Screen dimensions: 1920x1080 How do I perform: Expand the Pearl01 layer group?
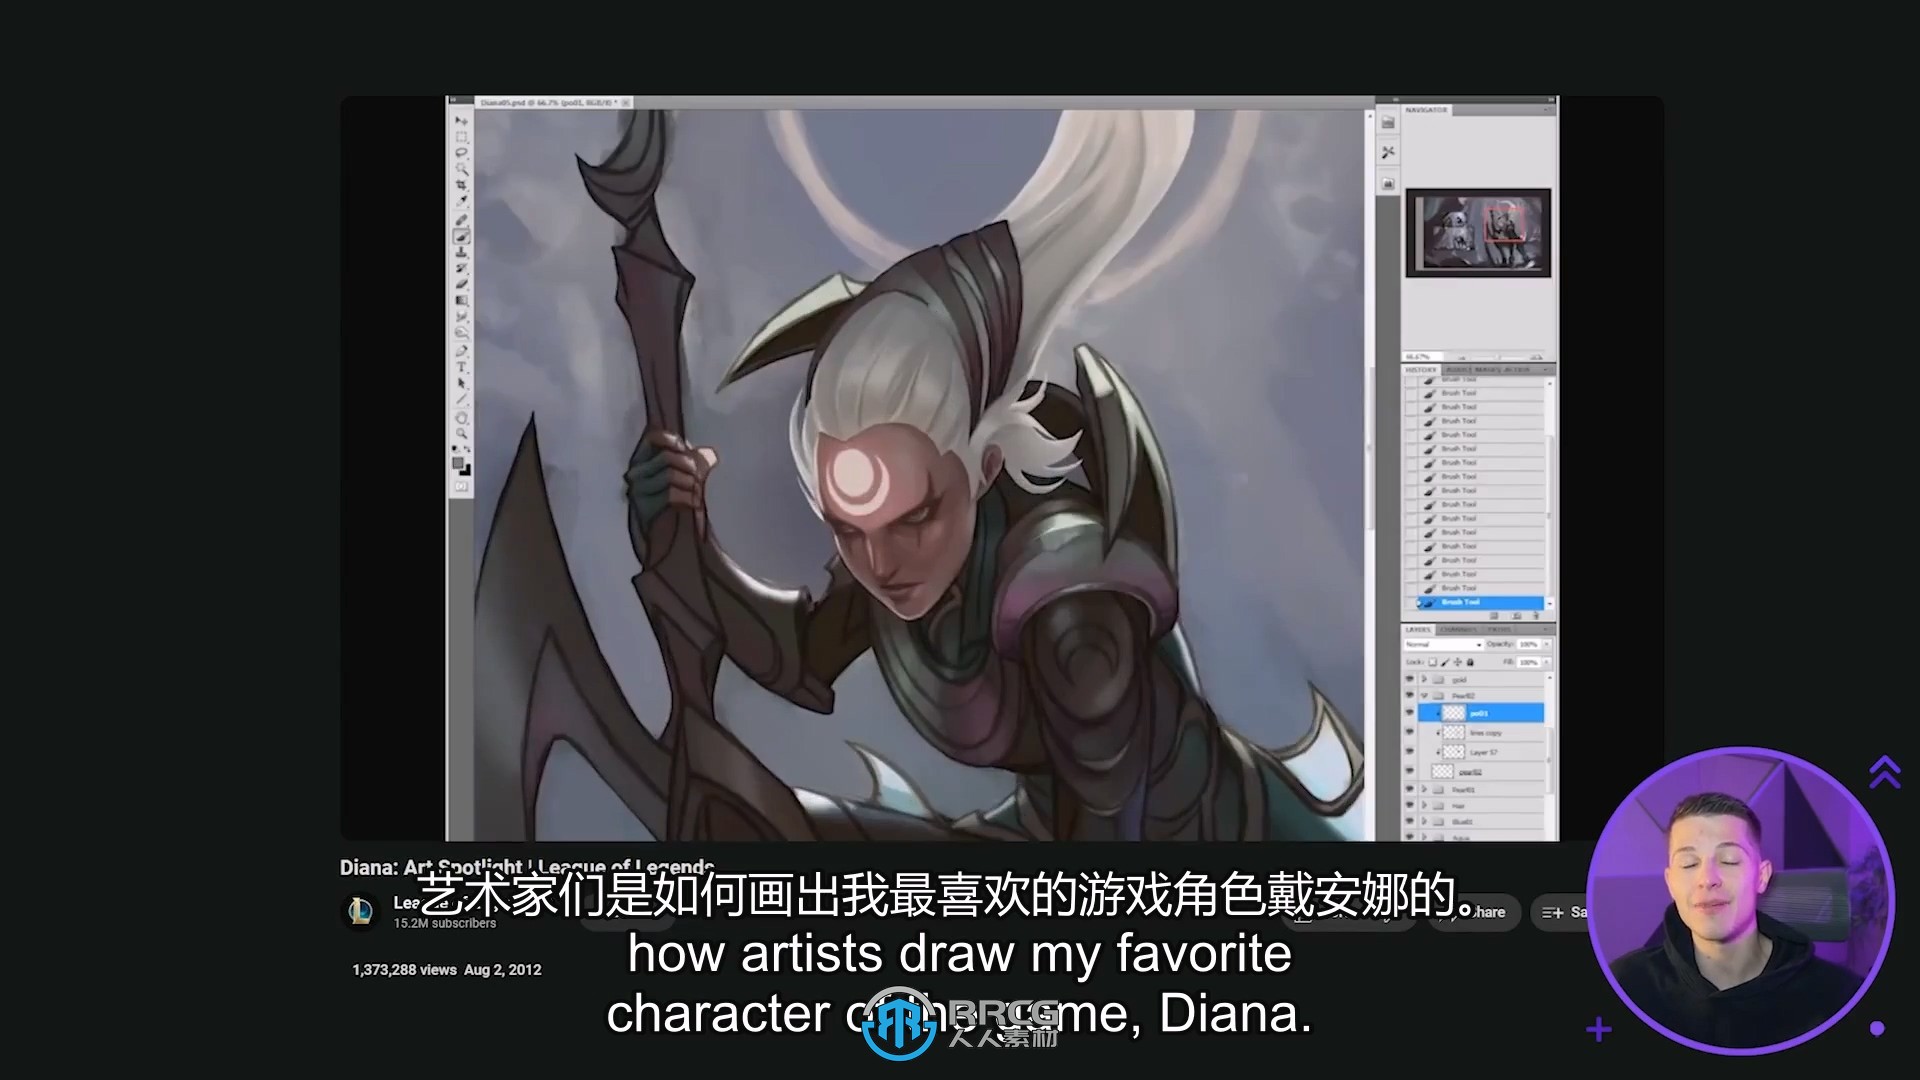1424,789
